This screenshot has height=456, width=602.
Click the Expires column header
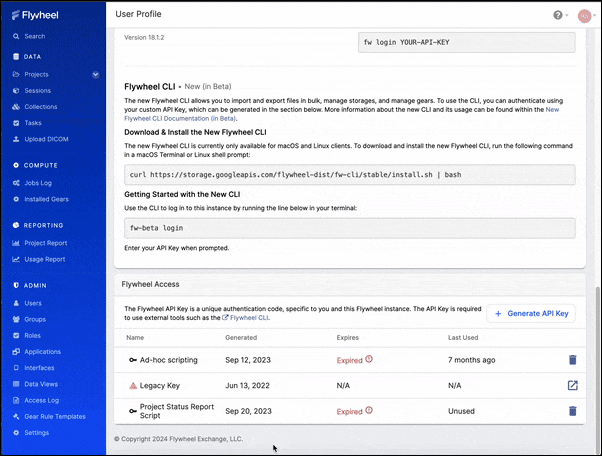[347, 338]
